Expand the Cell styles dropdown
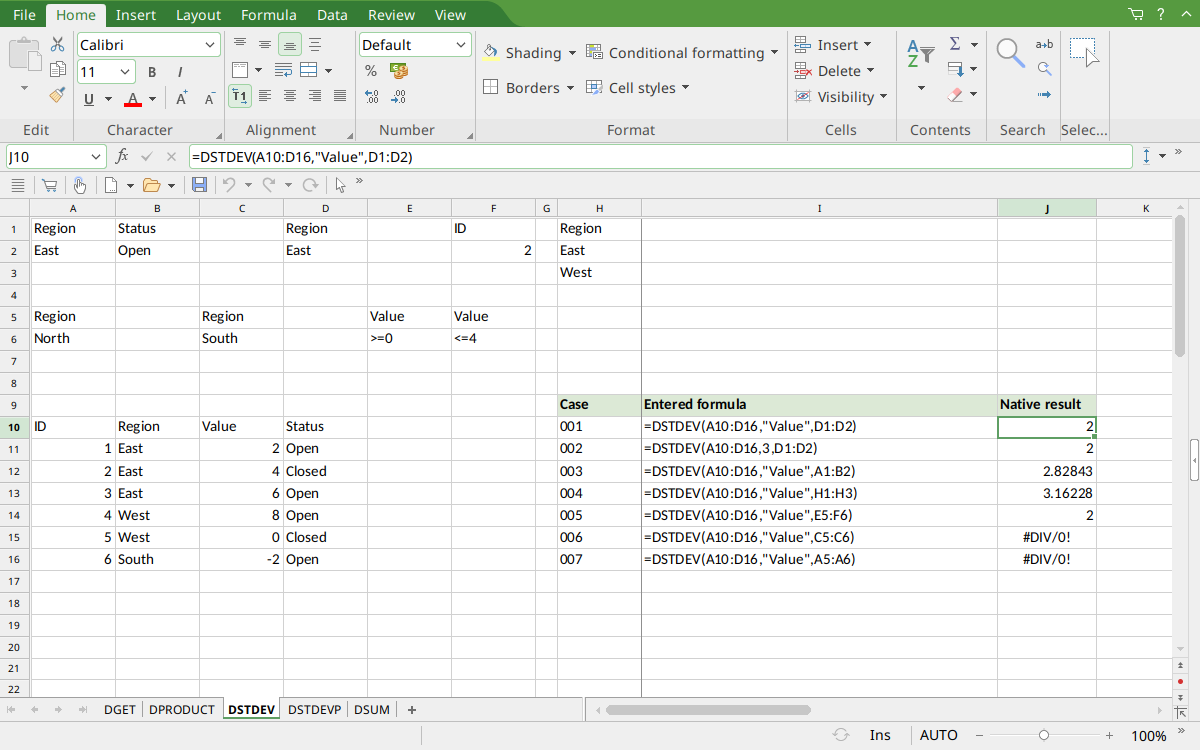The width and height of the screenshot is (1200, 750). (686, 88)
